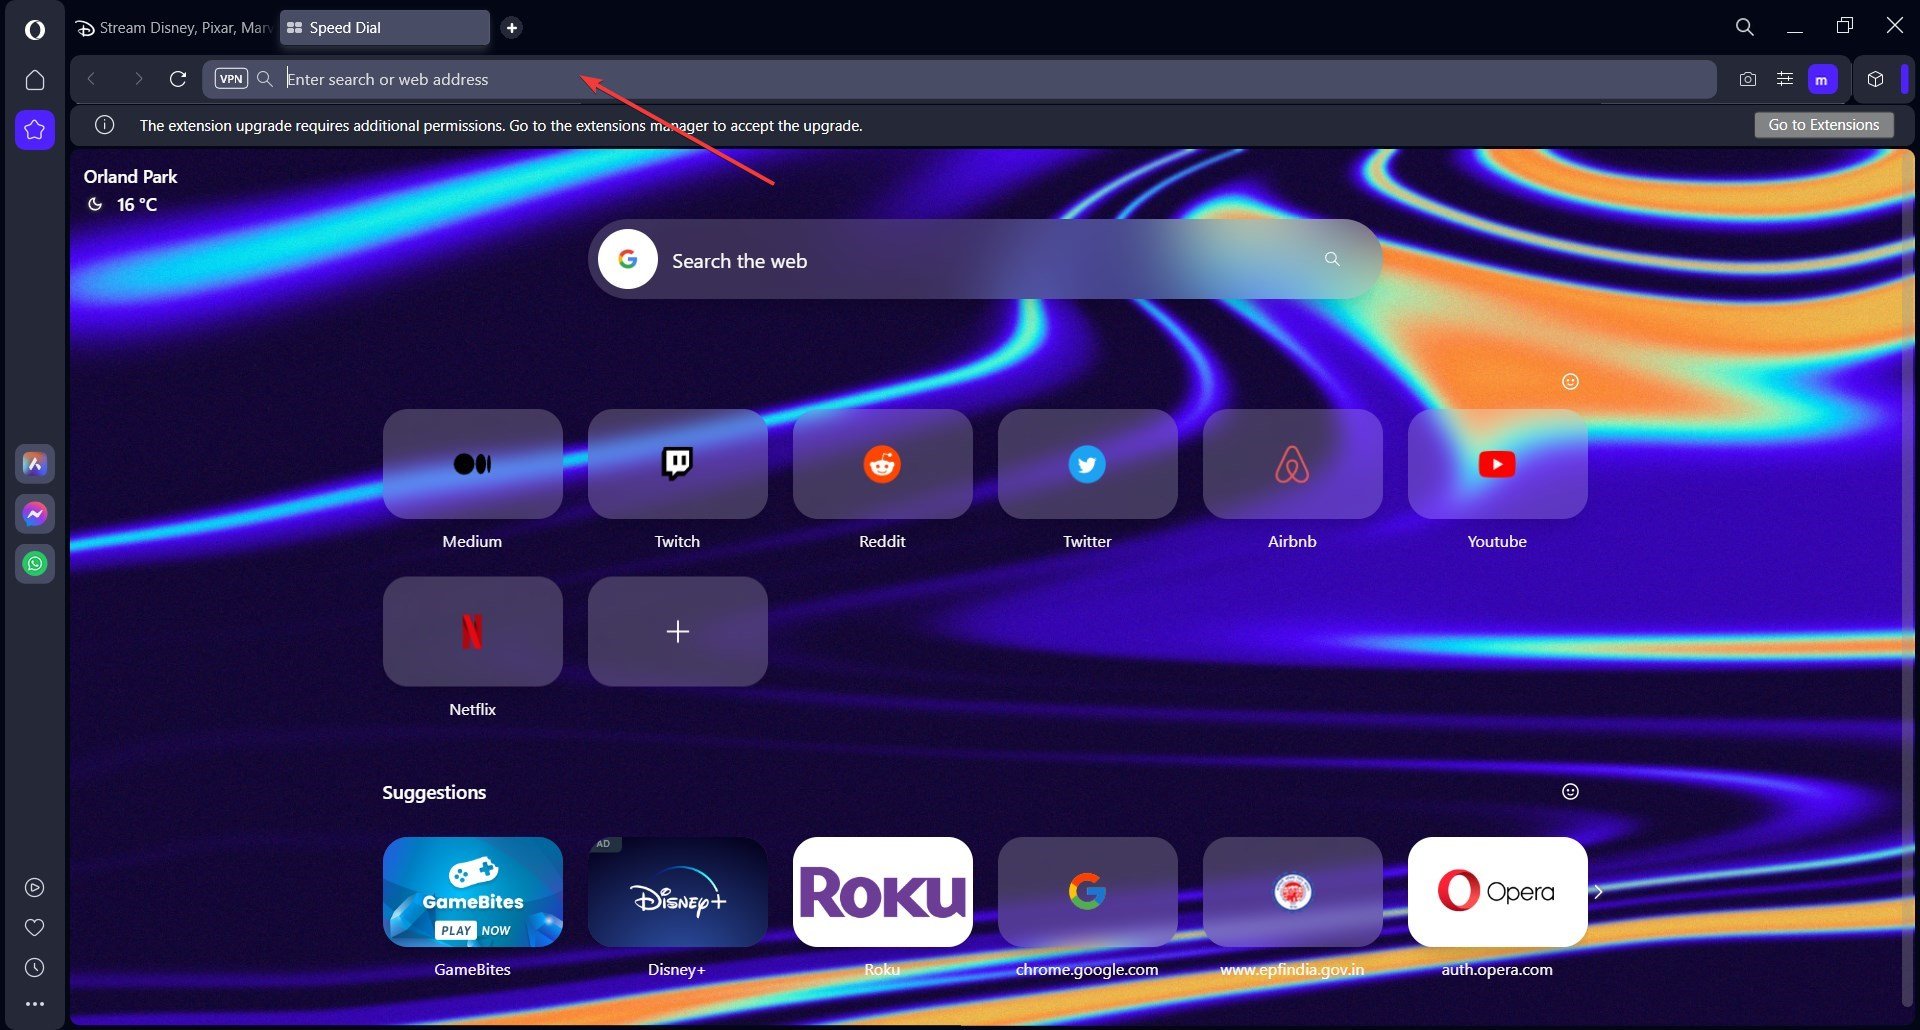This screenshot has height=1030, width=1920.
Task: Click the magnifier in web search box
Action: click(x=1332, y=259)
